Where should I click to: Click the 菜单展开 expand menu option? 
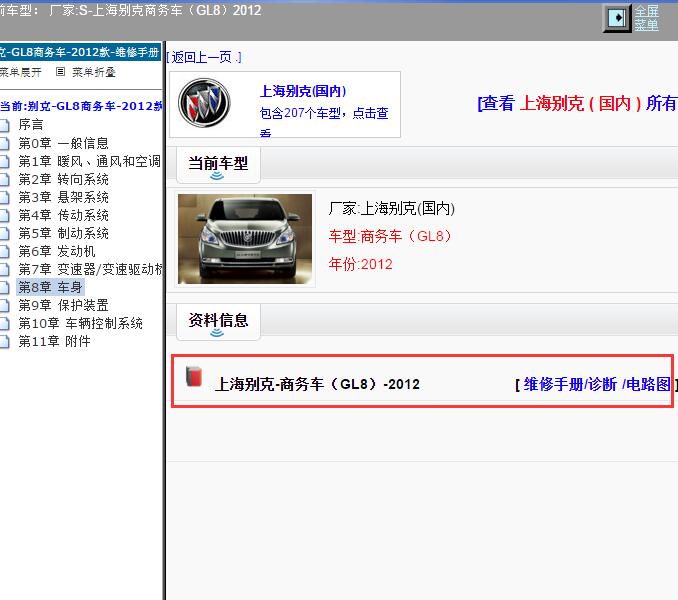(x=21, y=72)
